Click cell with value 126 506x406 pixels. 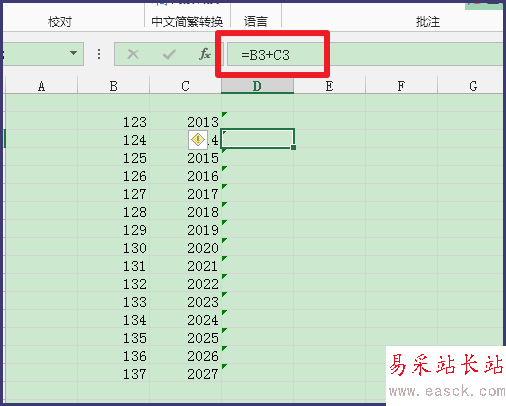[x=113, y=175]
